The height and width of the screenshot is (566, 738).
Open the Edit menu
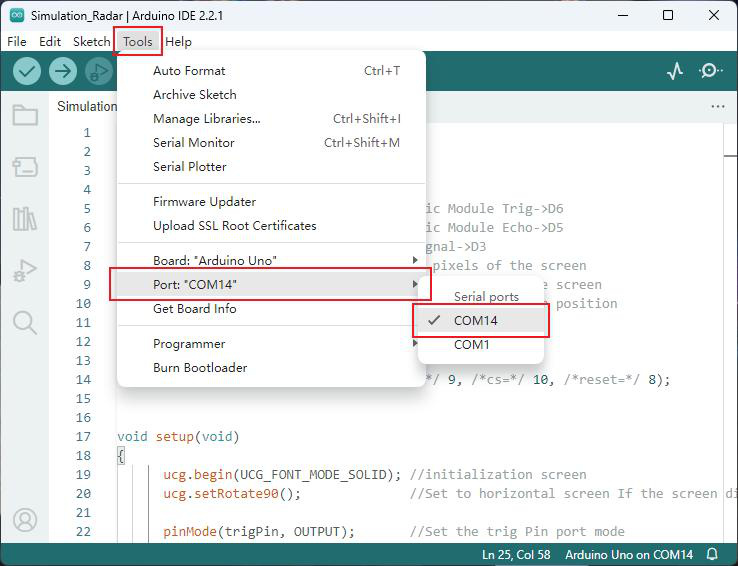tap(50, 41)
